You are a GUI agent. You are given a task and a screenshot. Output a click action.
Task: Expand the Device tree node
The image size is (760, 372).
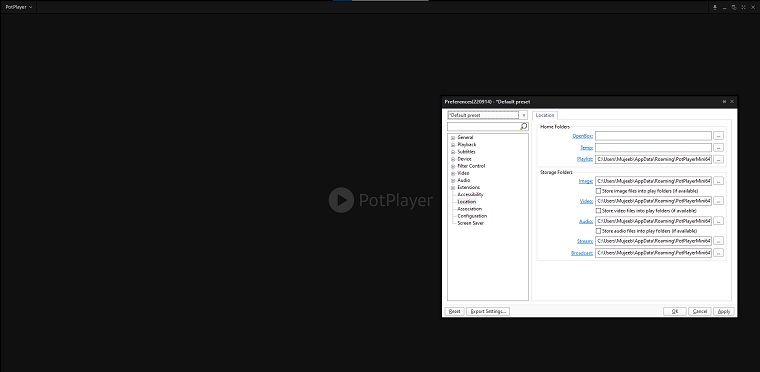453,159
